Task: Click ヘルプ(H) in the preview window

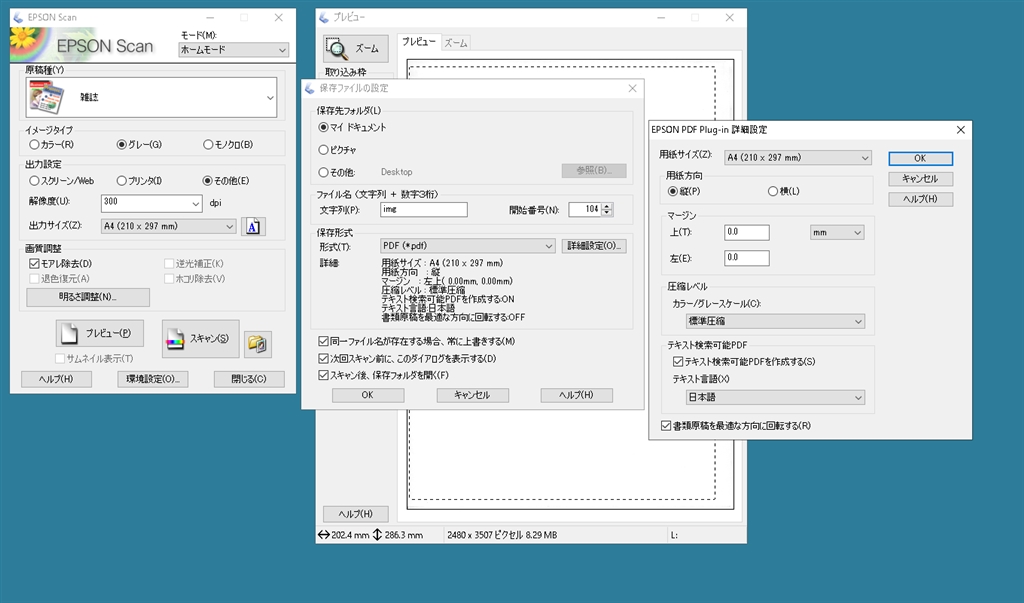Action: pos(356,514)
